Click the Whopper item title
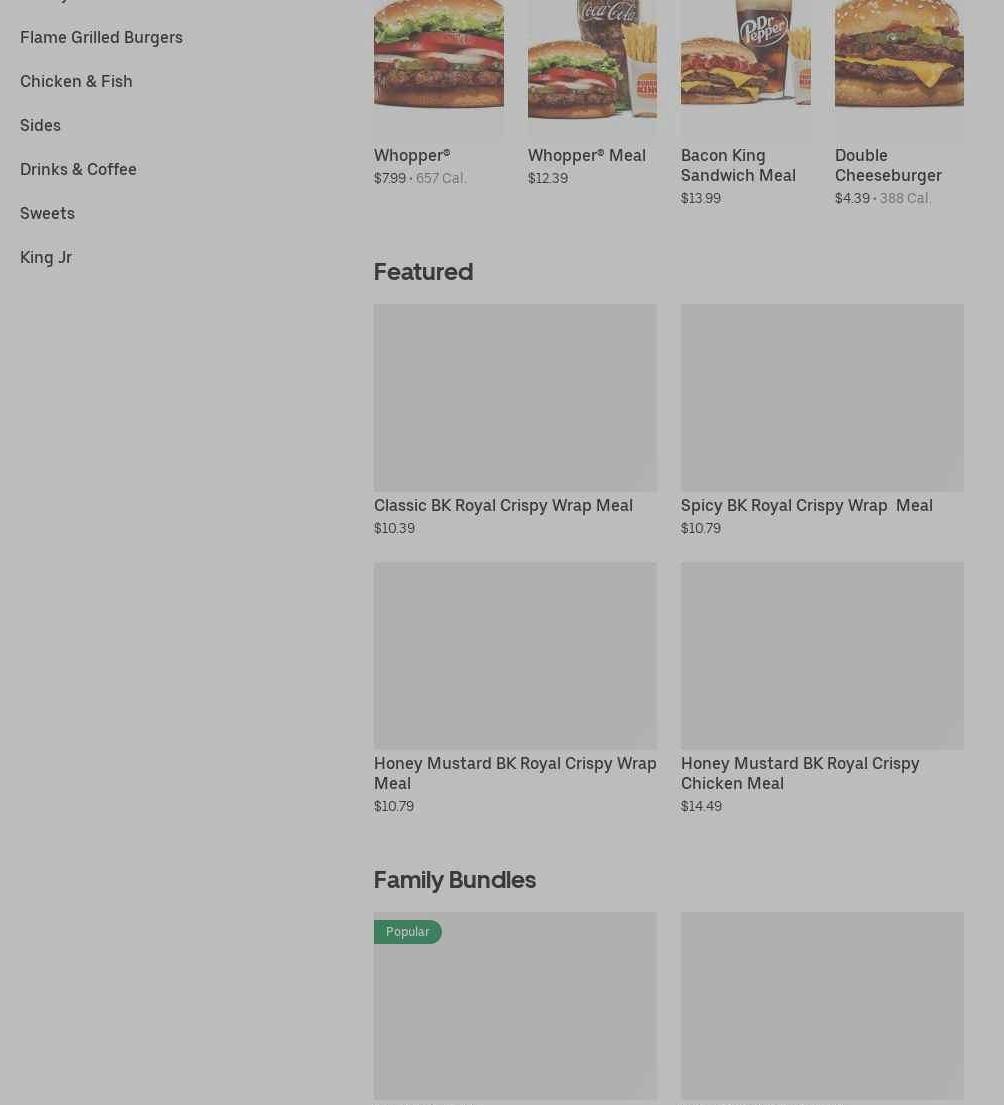Viewport: 1004px width, 1105px height. (412, 155)
